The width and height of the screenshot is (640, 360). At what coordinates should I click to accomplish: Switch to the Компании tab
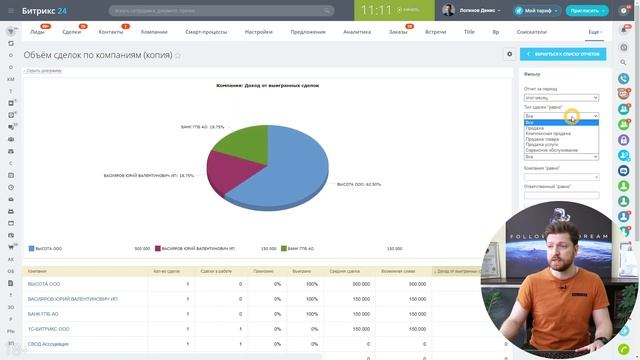coord(154,32)
